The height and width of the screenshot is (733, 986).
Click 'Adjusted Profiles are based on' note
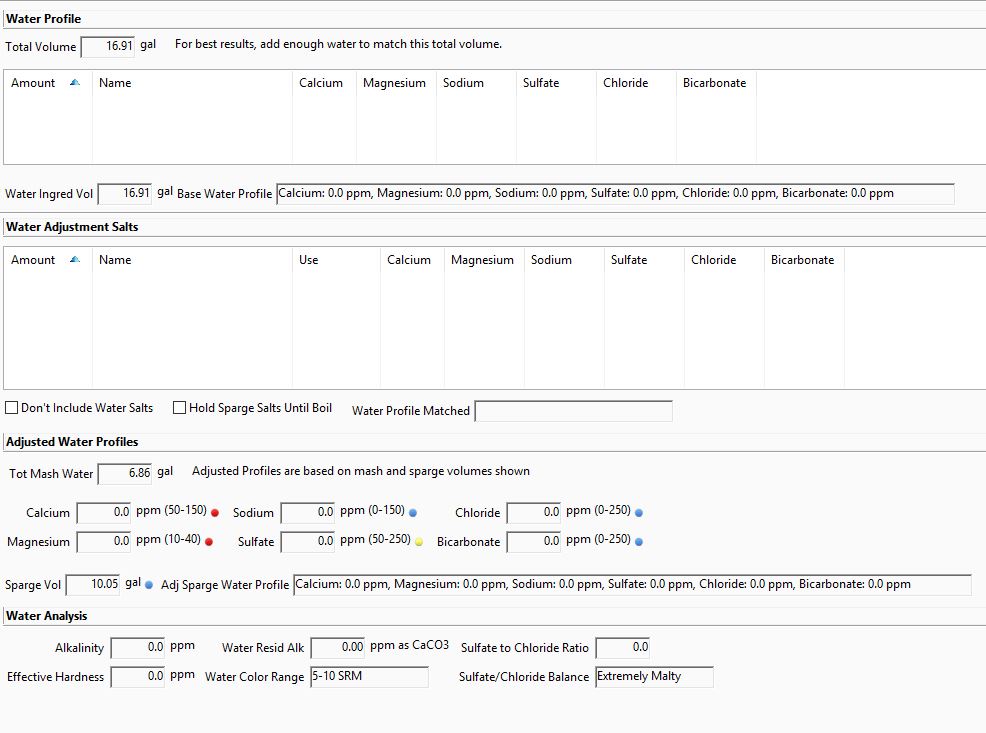(361, 471)
